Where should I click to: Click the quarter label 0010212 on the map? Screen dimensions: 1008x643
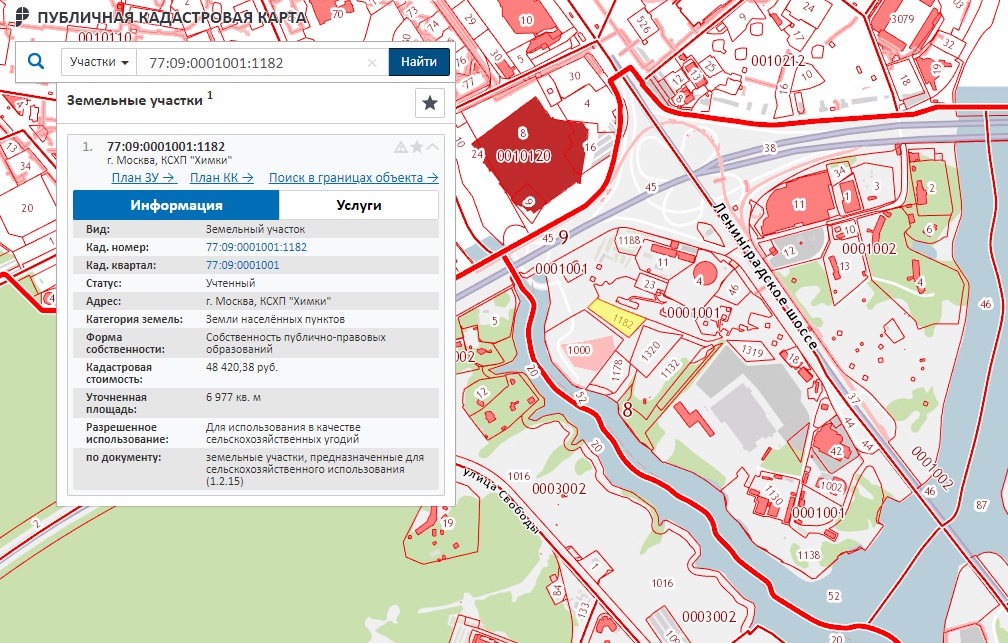pos(778,61)
